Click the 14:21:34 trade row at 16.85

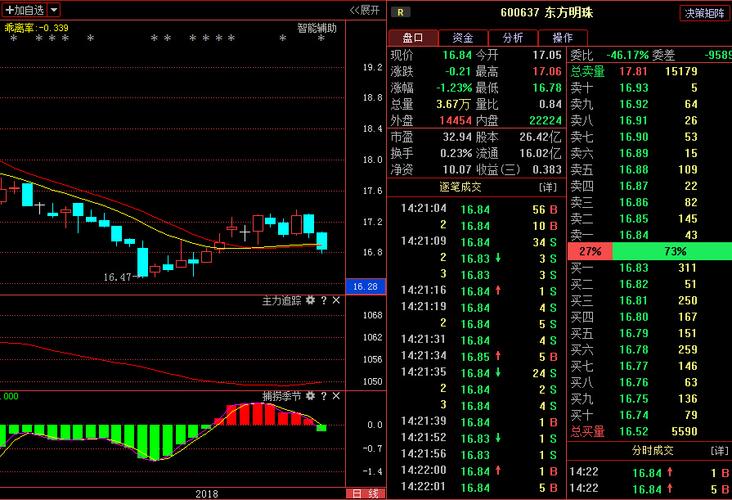pyautogui.click(x=479, y=357)
